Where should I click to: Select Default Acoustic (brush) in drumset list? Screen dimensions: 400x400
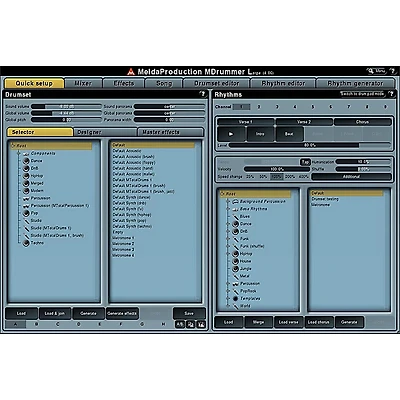tap(133, 157)
